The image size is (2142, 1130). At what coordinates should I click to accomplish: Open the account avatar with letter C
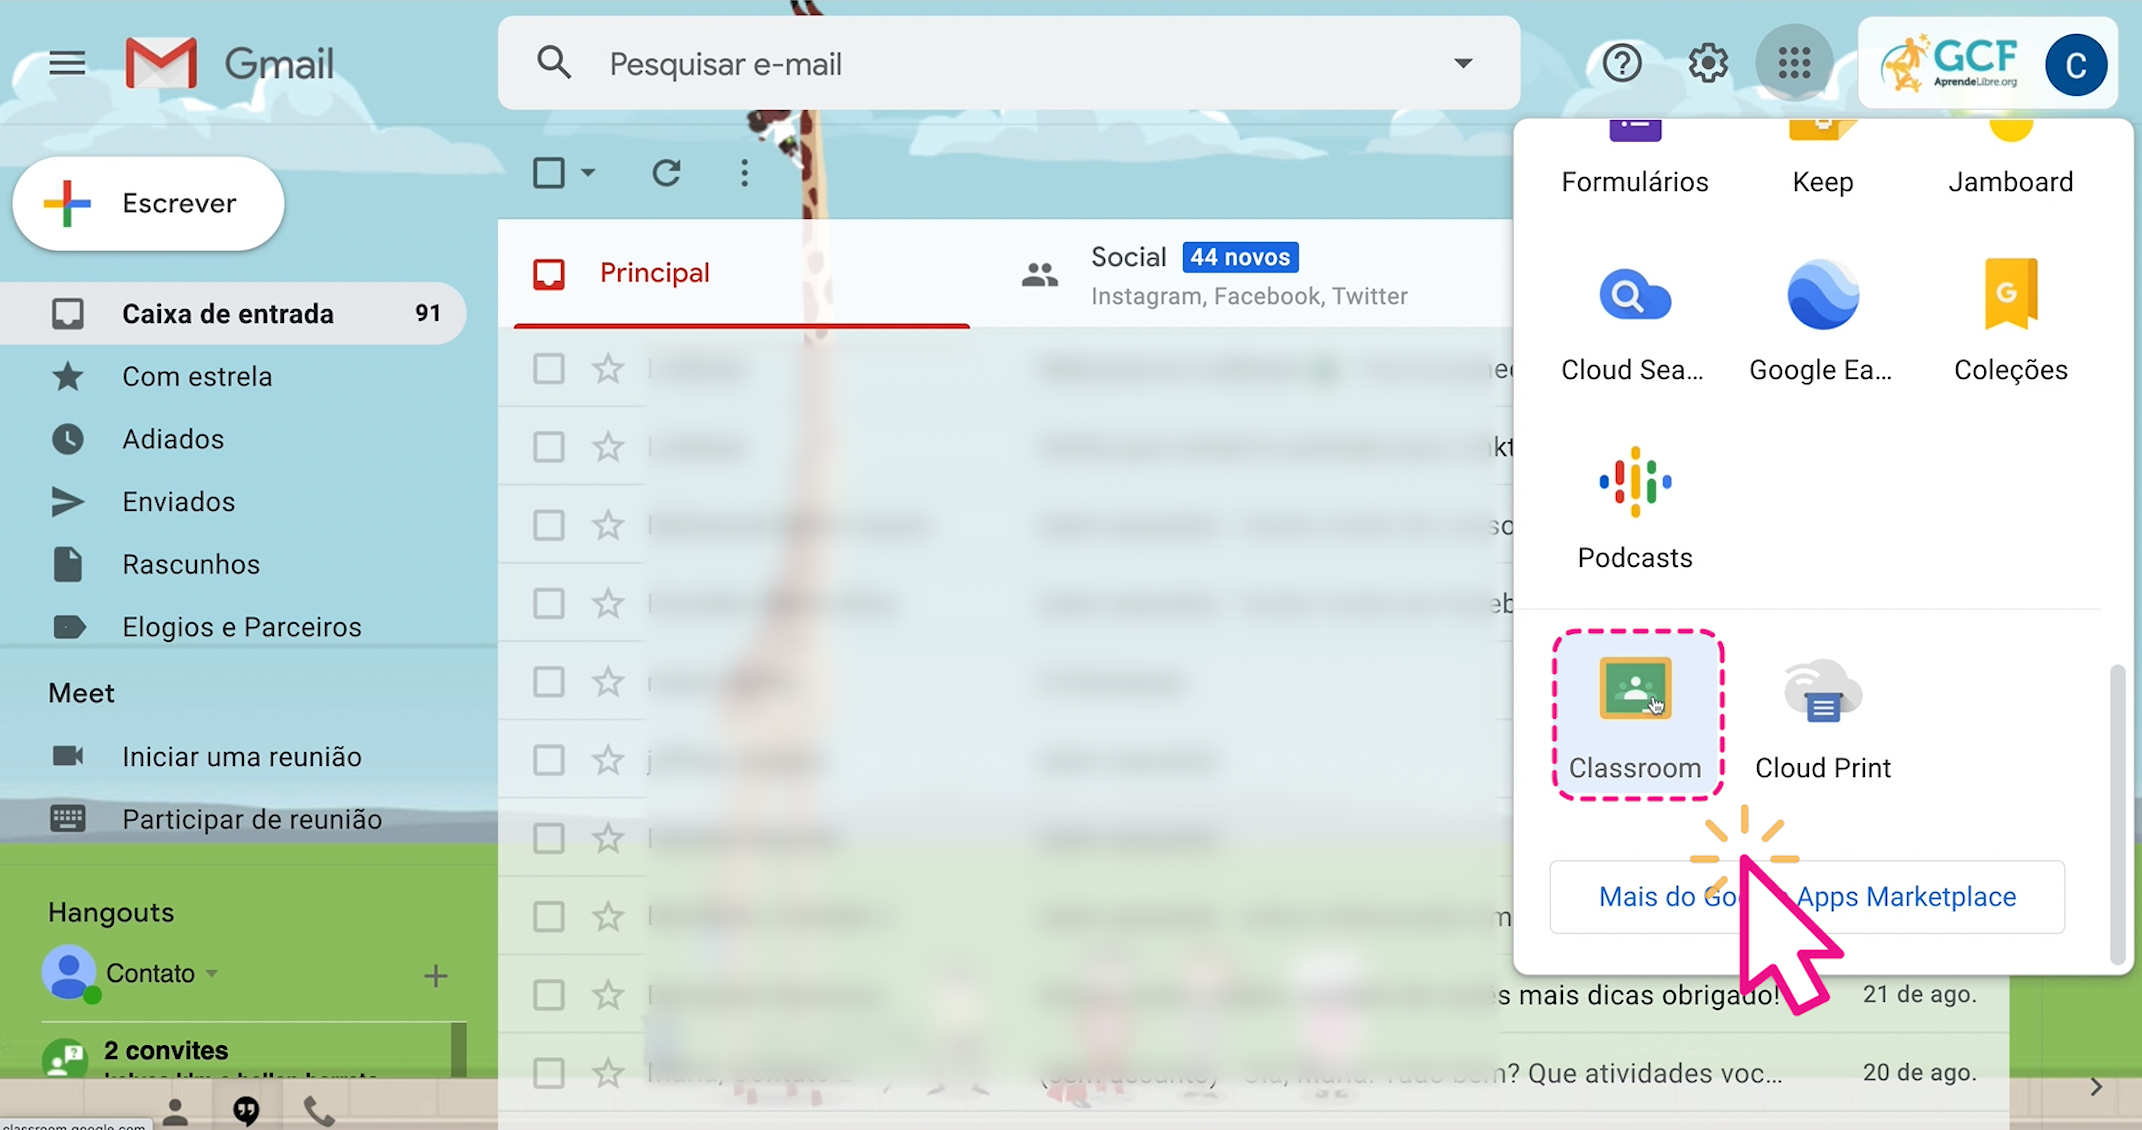click(x=2076, y=65)
